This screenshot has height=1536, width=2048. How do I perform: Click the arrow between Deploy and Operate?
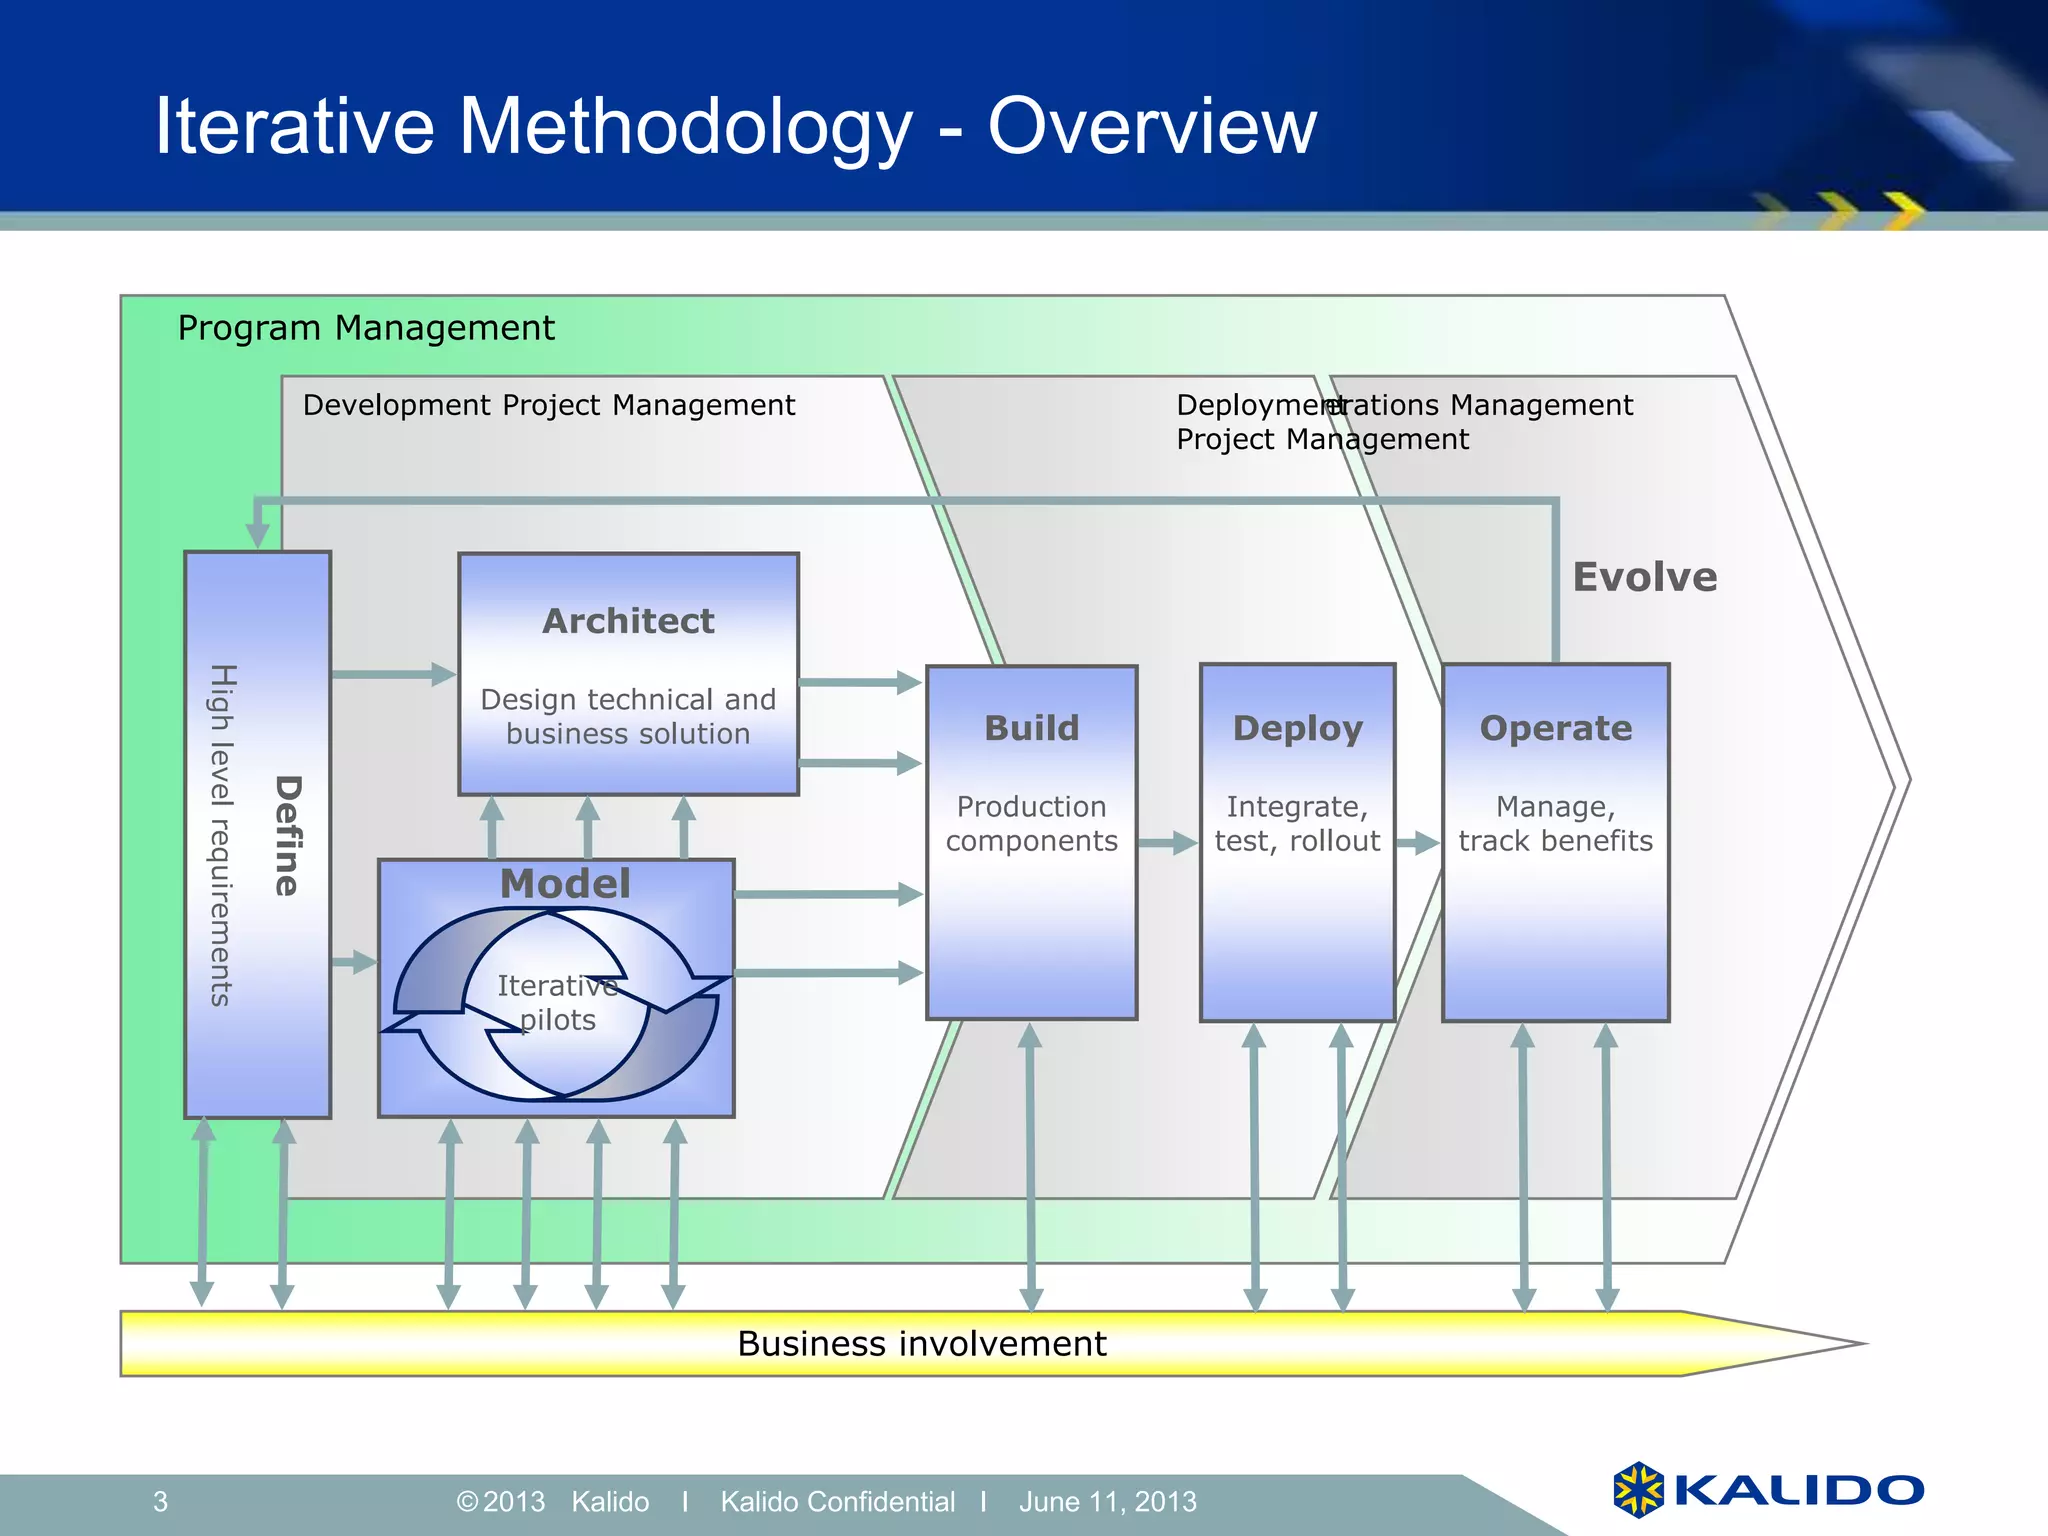[x=1418, y=843]
